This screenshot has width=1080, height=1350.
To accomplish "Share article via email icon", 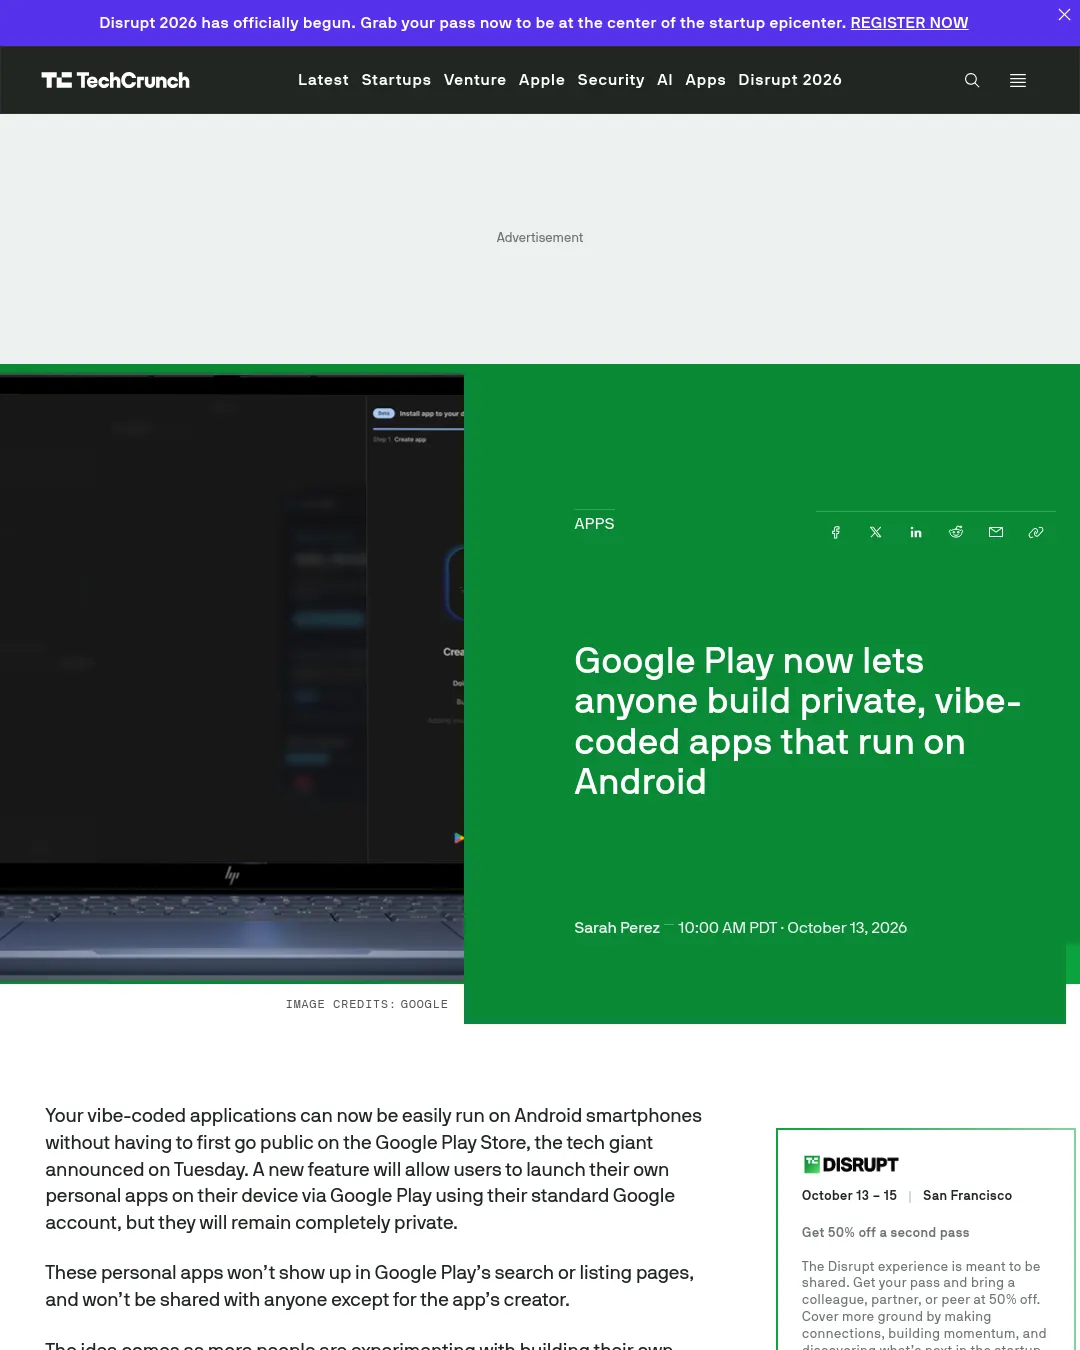I will (996, 532).
